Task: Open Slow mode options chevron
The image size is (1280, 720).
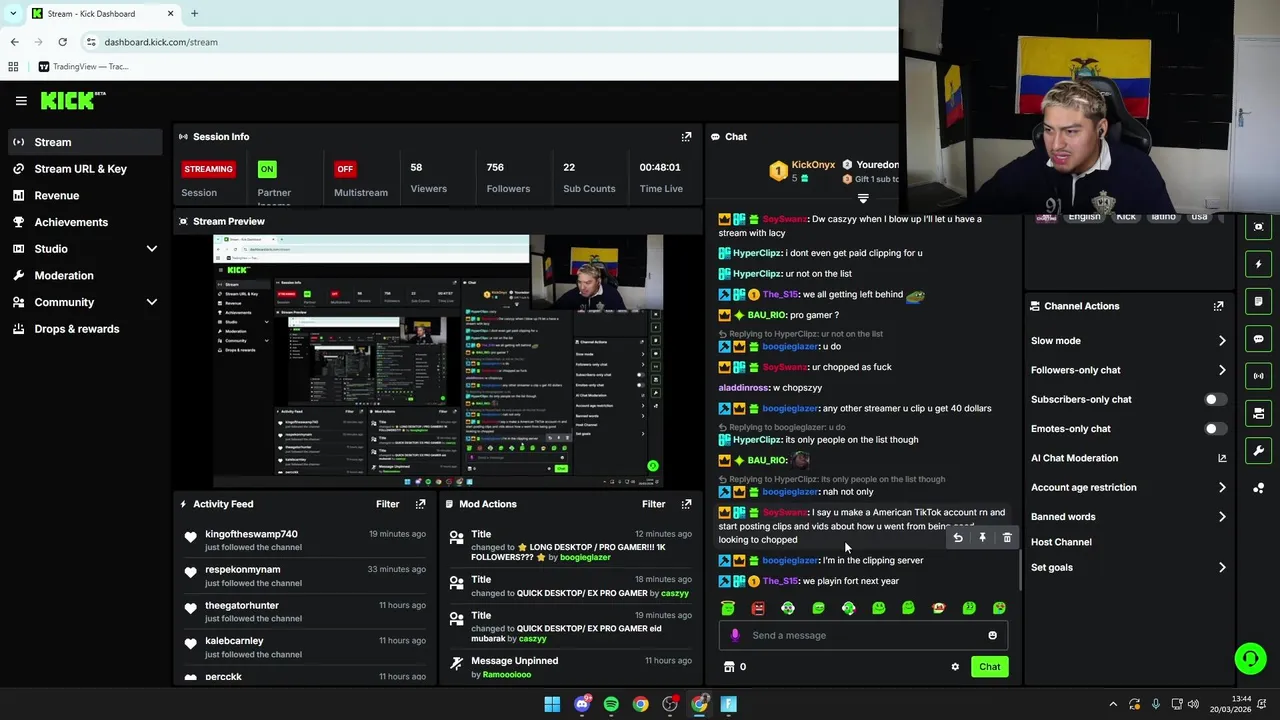Action: [1222, 341]
